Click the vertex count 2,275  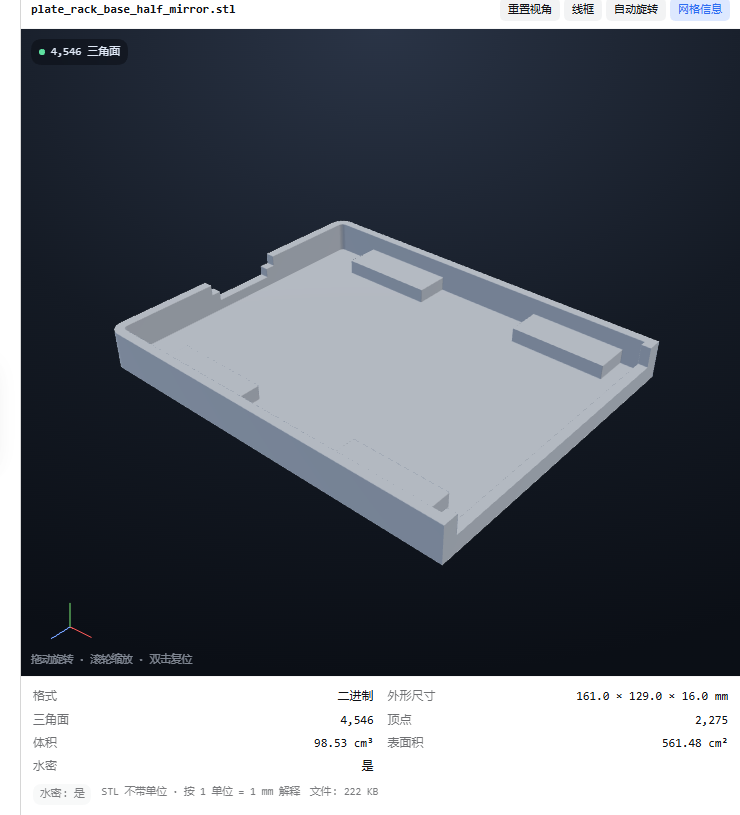coord(711,720)
